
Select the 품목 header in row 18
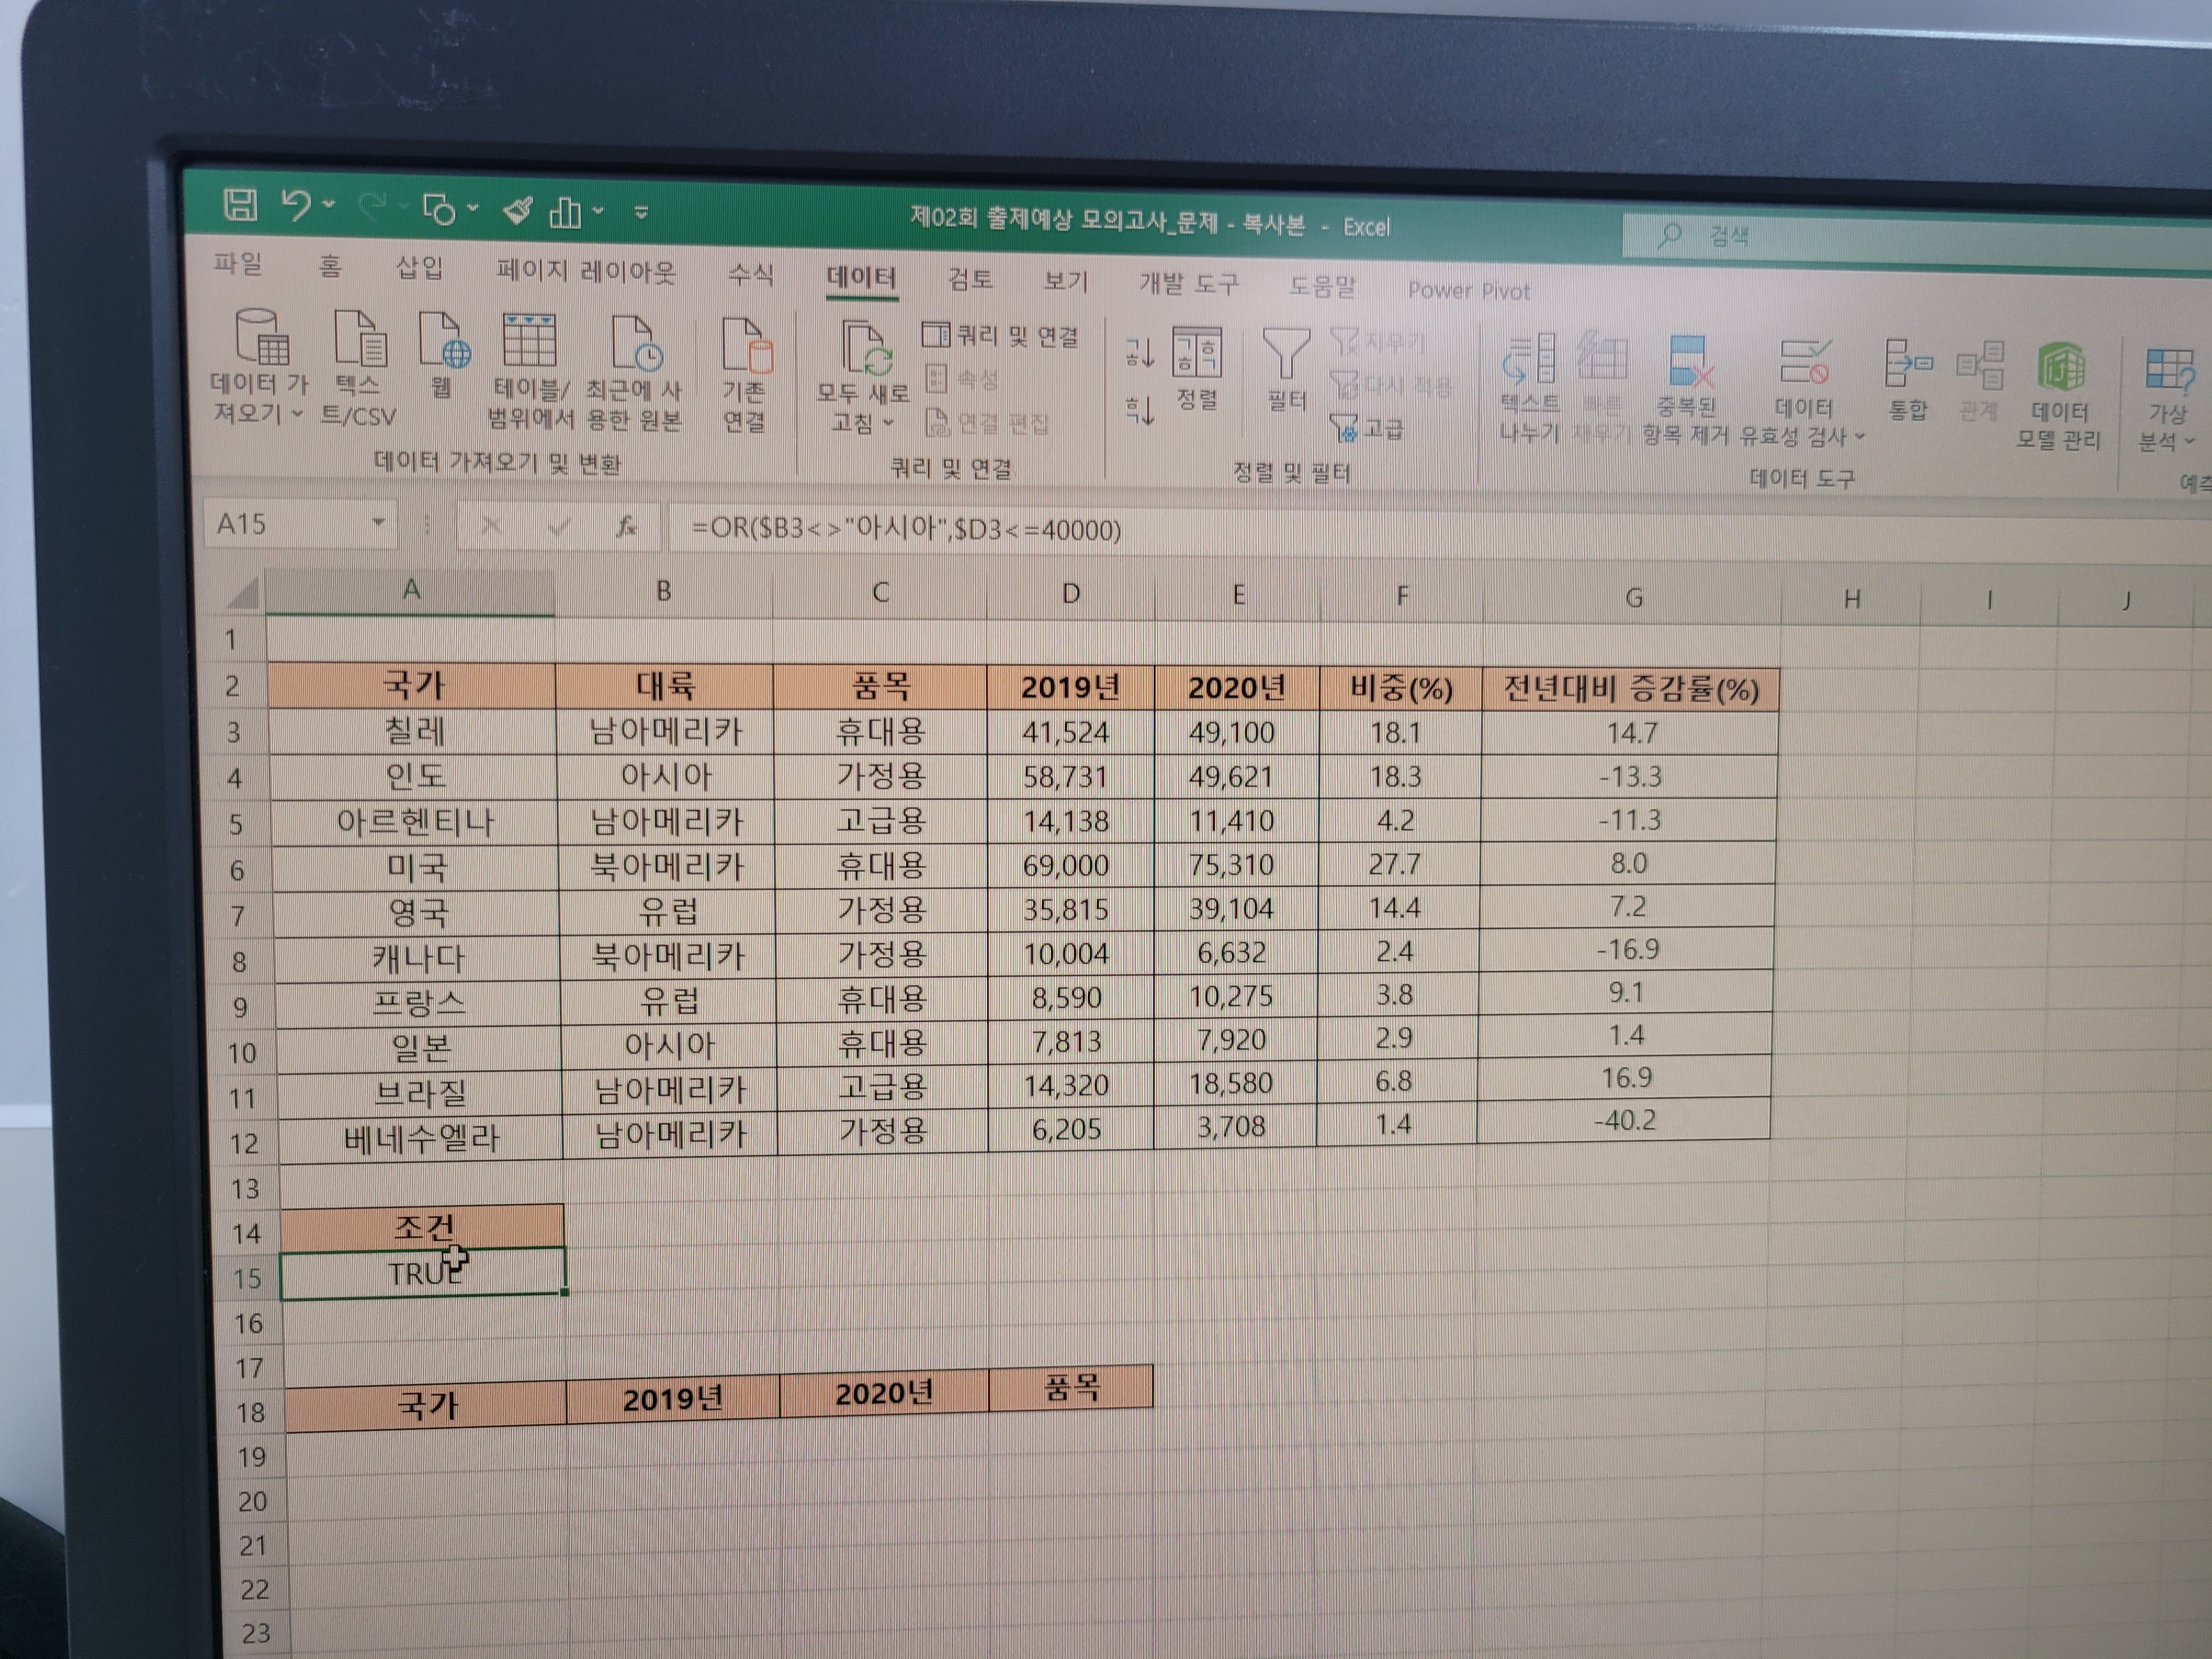coord(1071,1387)
